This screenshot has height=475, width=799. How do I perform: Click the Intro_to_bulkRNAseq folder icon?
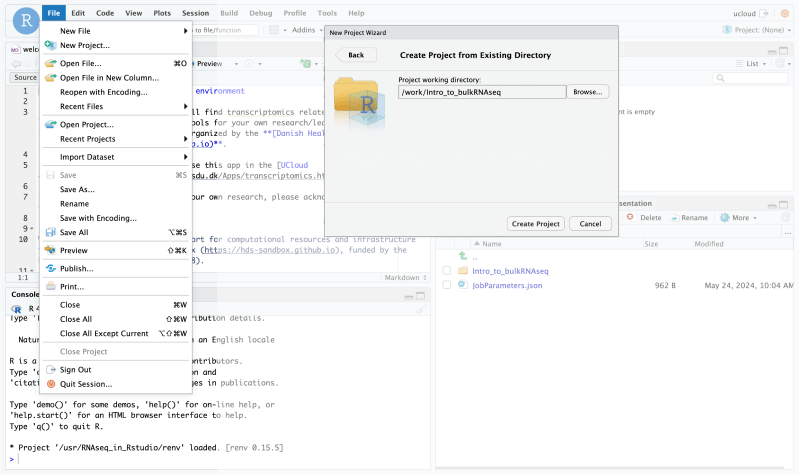coord(463,271)
